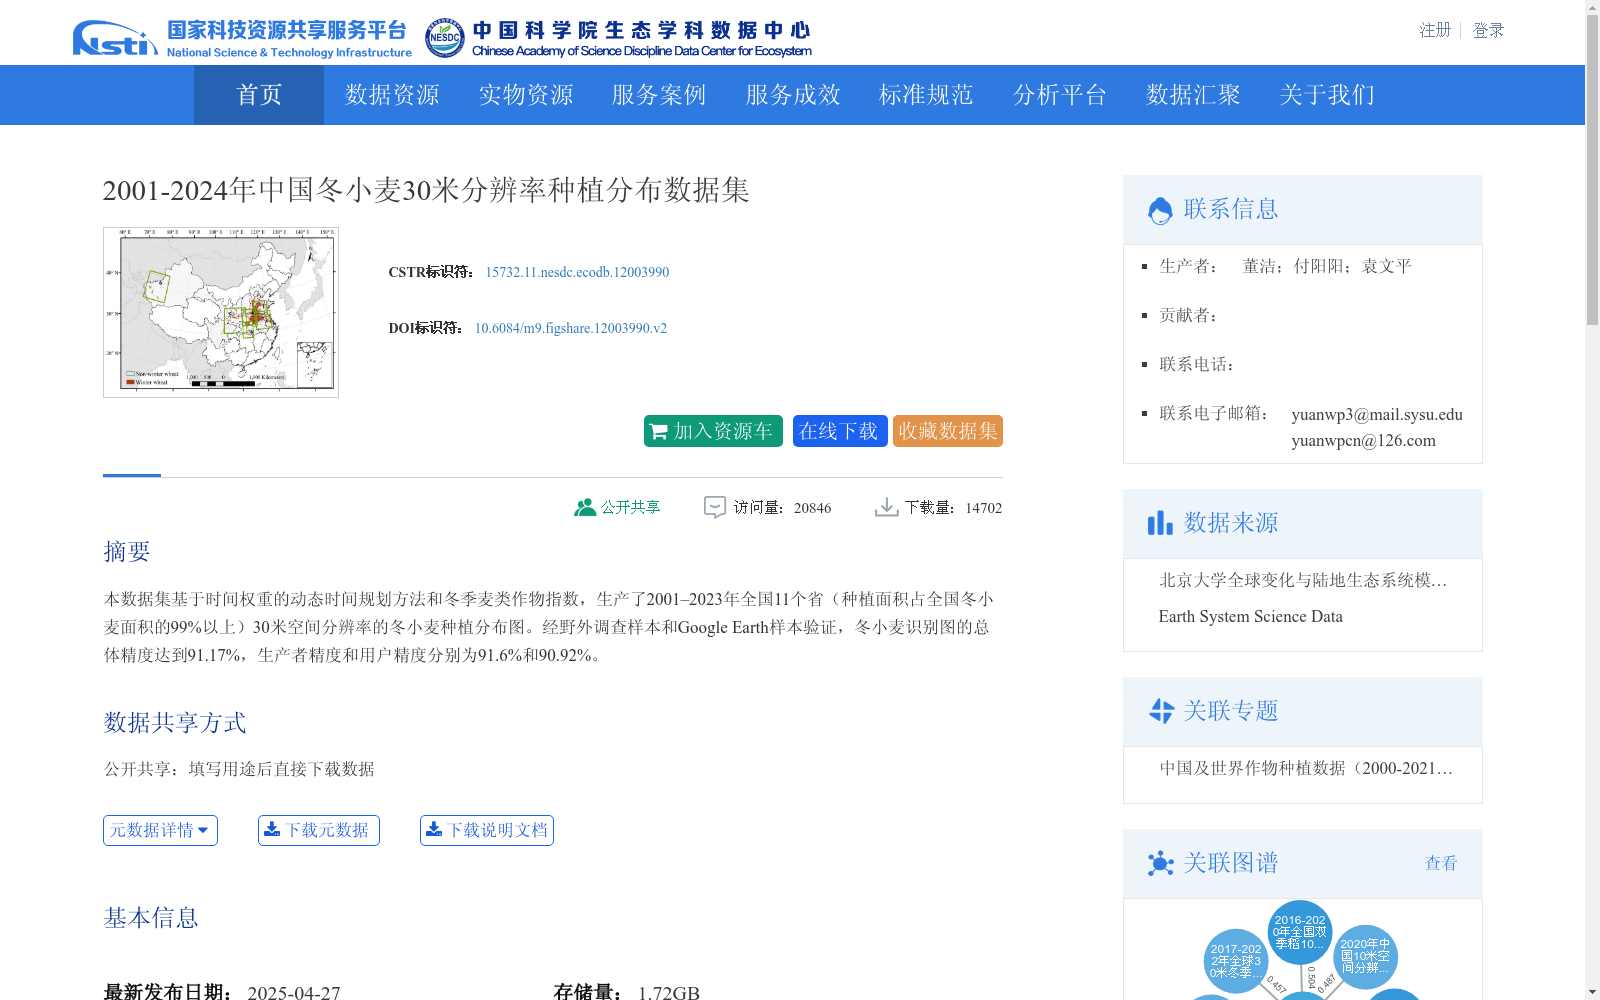Click the email yuanwp3@mail.sysu.edu
1600x1000 pixels.
pyautogui.click(x=1377, y=414)
